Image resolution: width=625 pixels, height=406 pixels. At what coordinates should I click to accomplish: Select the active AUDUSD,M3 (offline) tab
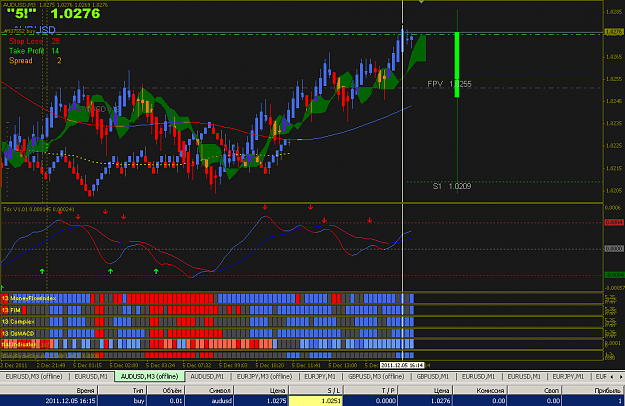tap(149, 376)
